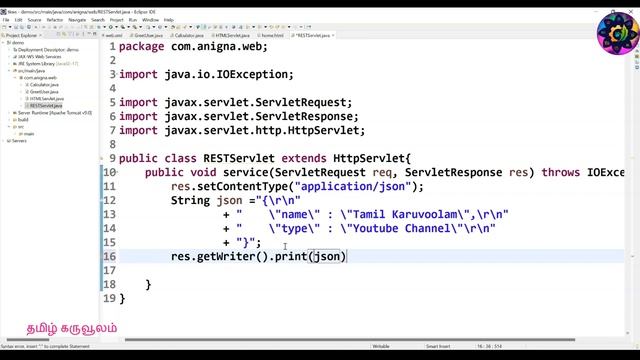Toggle Link with Editor in Project Explorer
This screenshot has height=360, width=640.
click(64, 35)
